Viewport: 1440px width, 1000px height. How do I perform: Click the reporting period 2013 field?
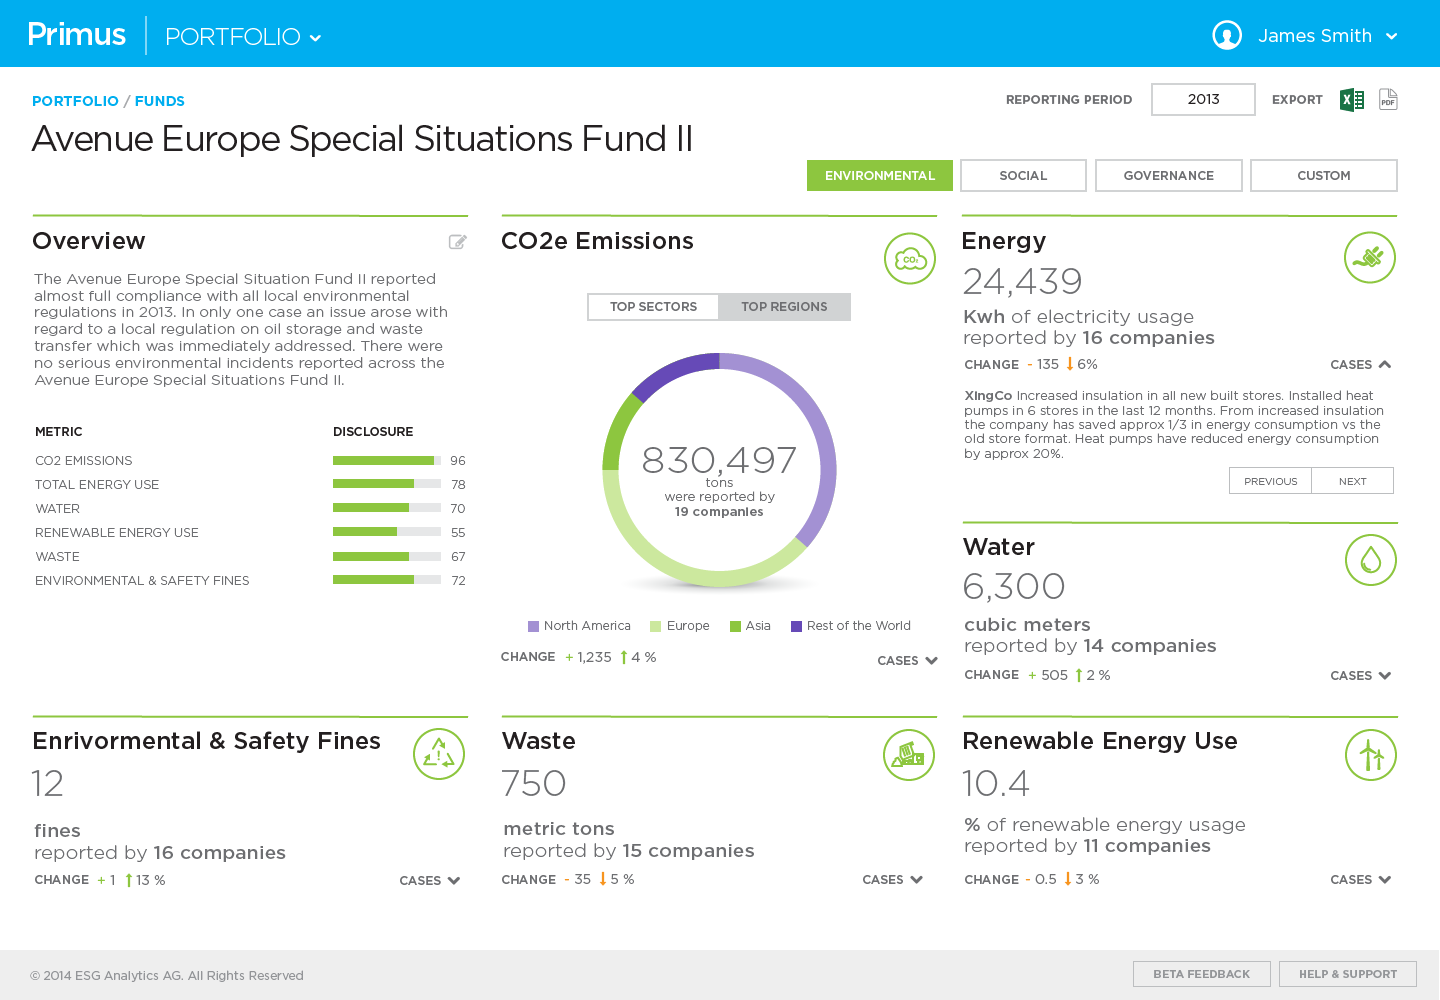pos(1203,99)
